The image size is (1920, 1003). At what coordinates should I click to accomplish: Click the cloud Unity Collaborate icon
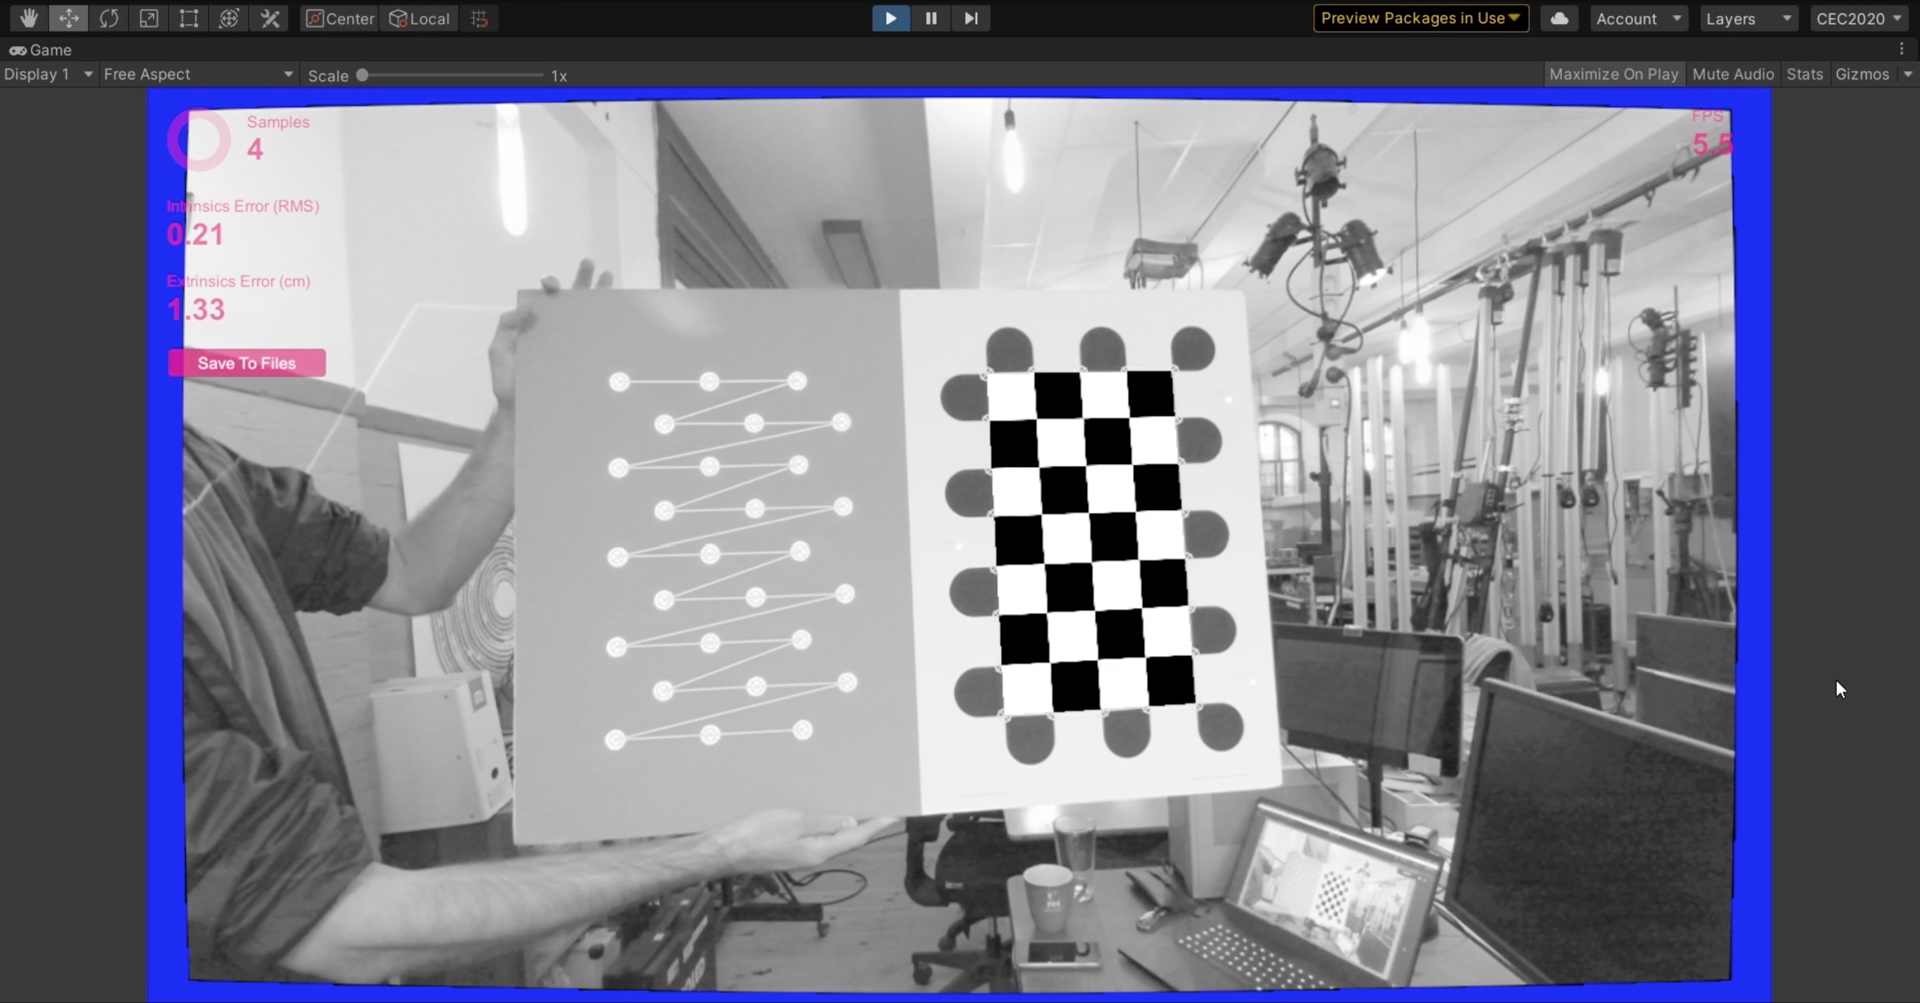pyautogui.click(x=1559, y=18)
